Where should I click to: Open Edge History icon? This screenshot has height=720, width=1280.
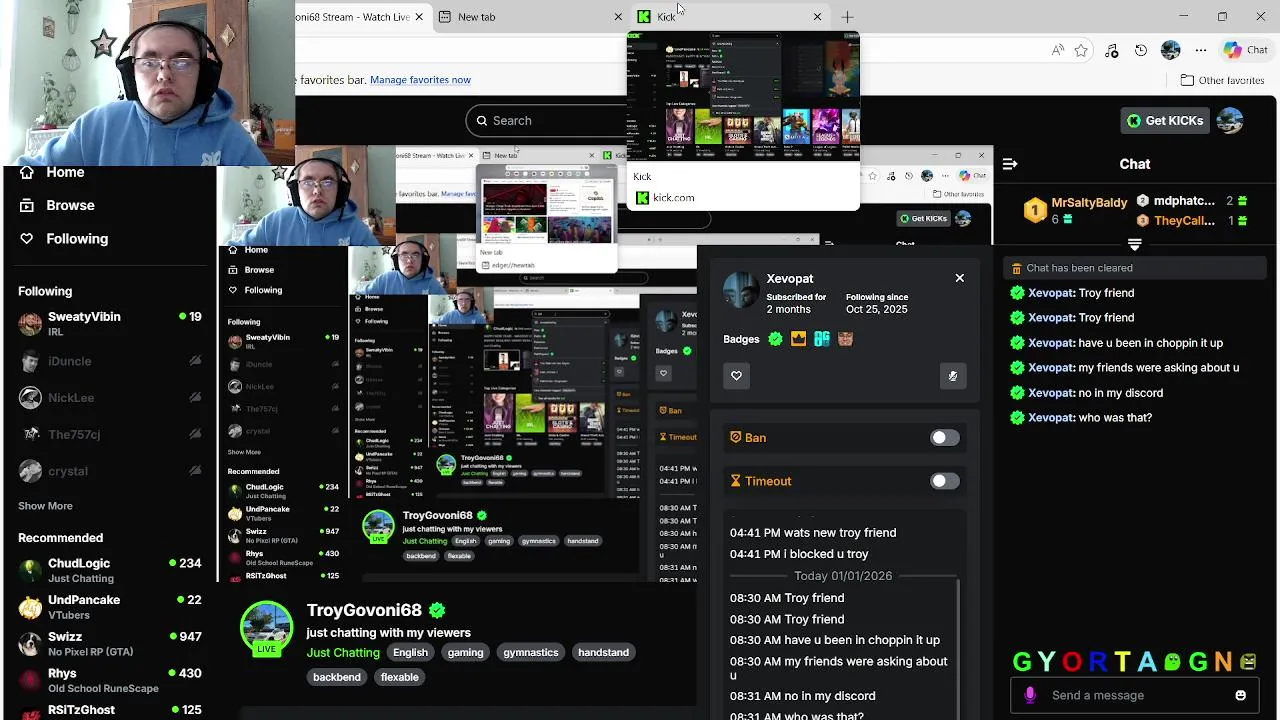click(x=1141, y=50)
